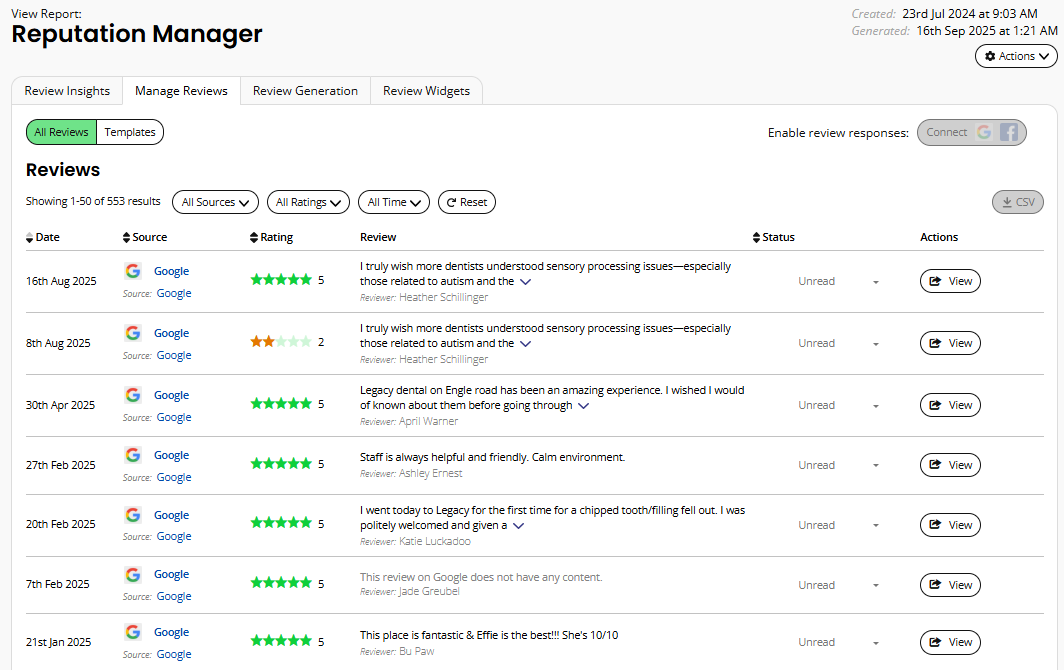Expand the 8th Aug 2025 review text
Image resolution: width=1064 pixels, height=670 pixels.
coord(525,343)
